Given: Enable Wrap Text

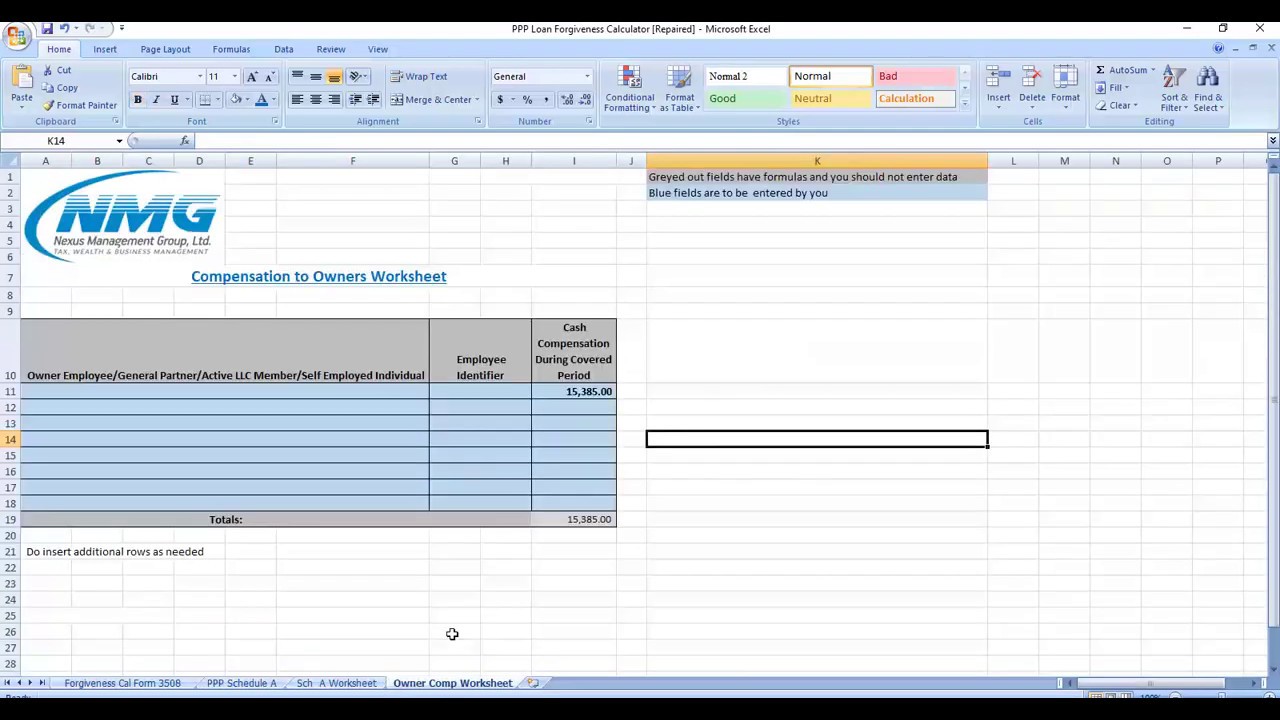Looking at the screenshot, I should (419, 77).
